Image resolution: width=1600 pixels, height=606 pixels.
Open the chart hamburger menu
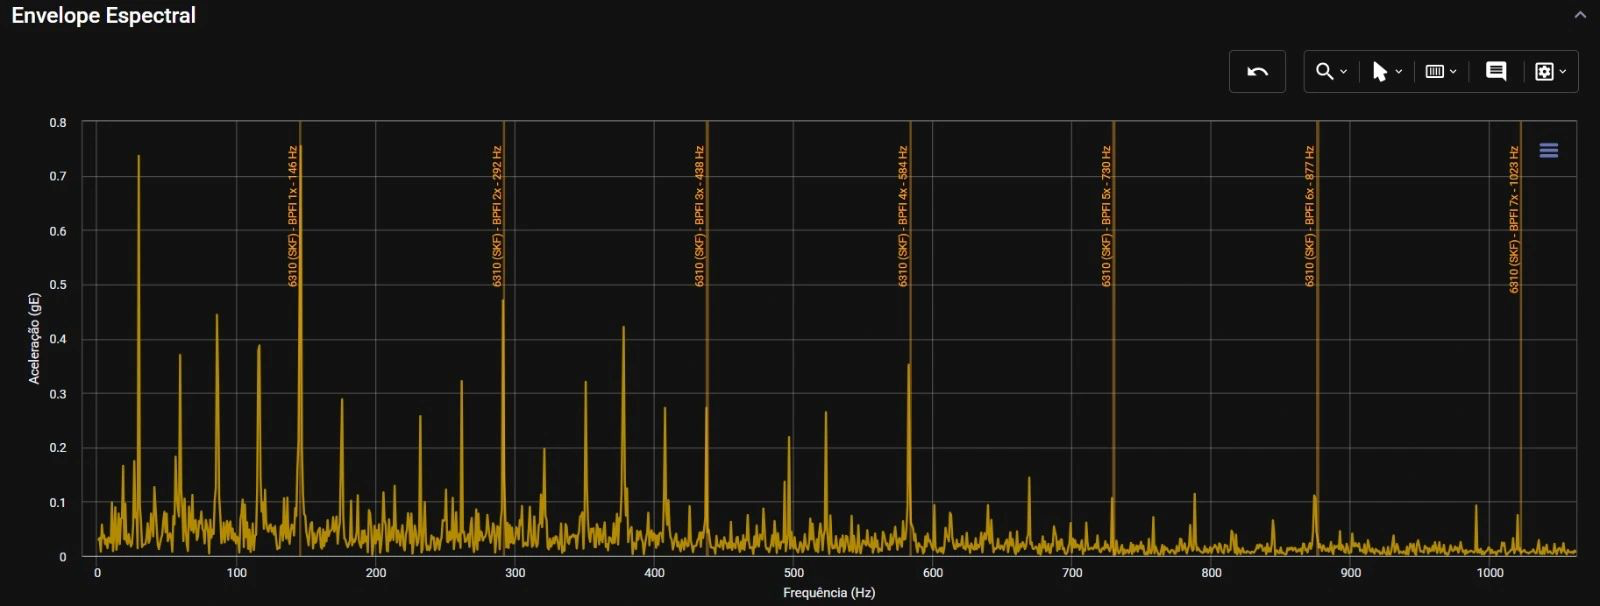[1549, 151]
